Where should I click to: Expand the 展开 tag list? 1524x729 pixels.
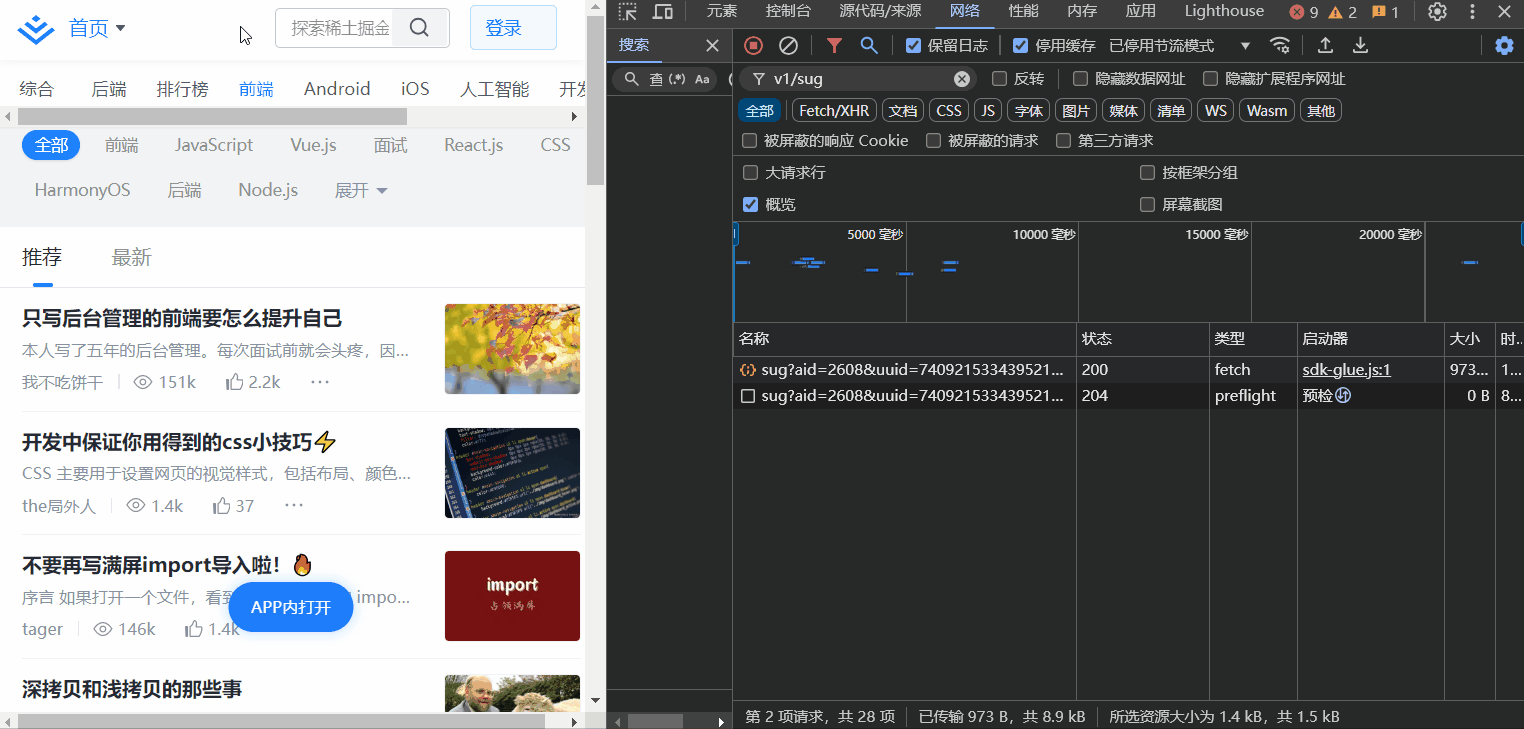point(361,190)
